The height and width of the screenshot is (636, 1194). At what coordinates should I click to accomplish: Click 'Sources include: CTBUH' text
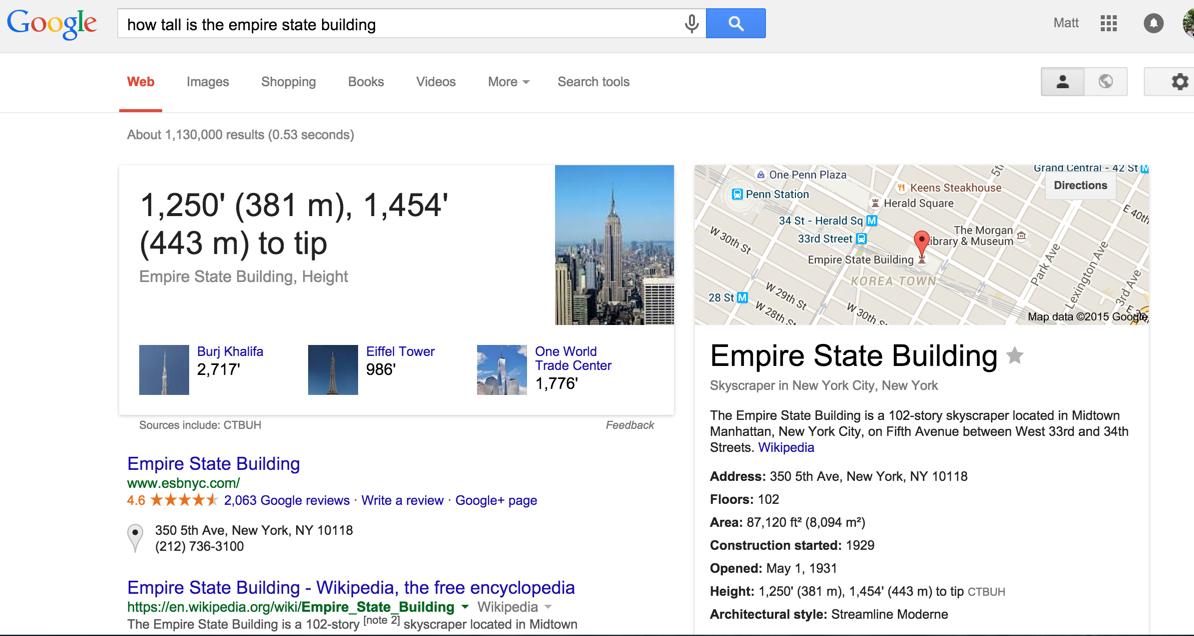(200, 425)
